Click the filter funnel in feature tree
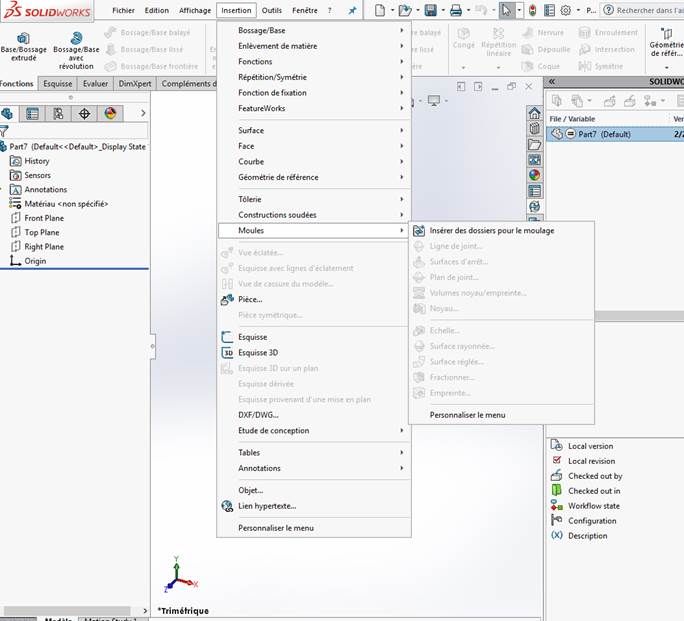Screen dimensions: 684x621 [x=5, y=131]
